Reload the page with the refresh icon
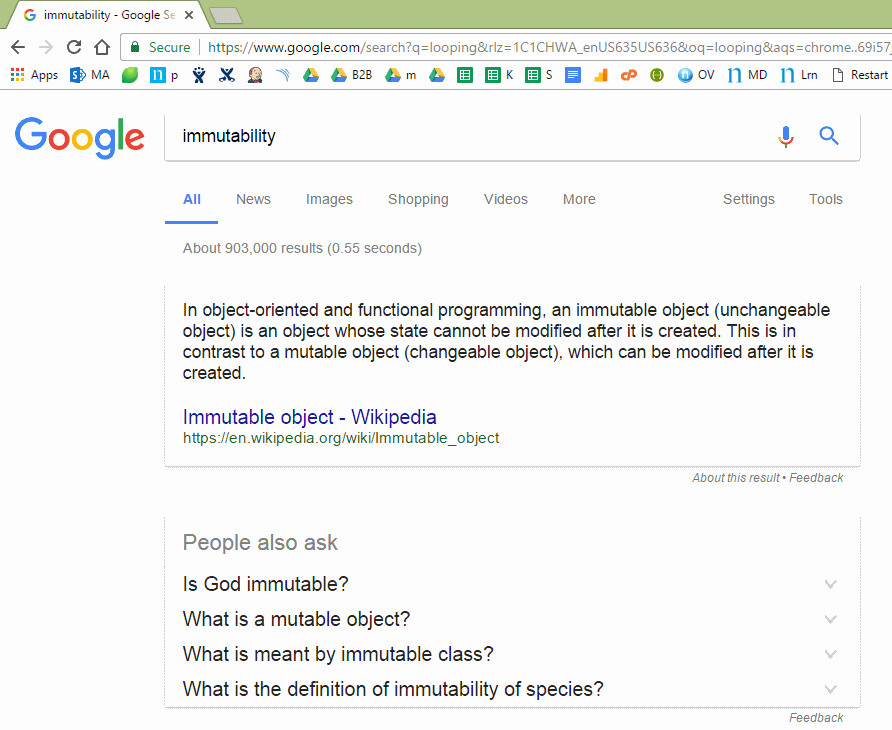892x730 pixels. pos(74,47)
